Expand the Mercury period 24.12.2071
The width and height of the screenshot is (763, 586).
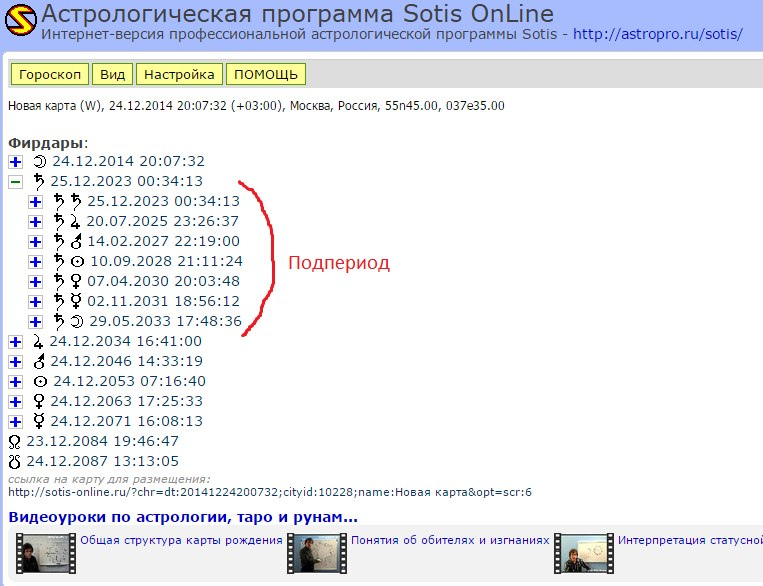pos(16,421)
